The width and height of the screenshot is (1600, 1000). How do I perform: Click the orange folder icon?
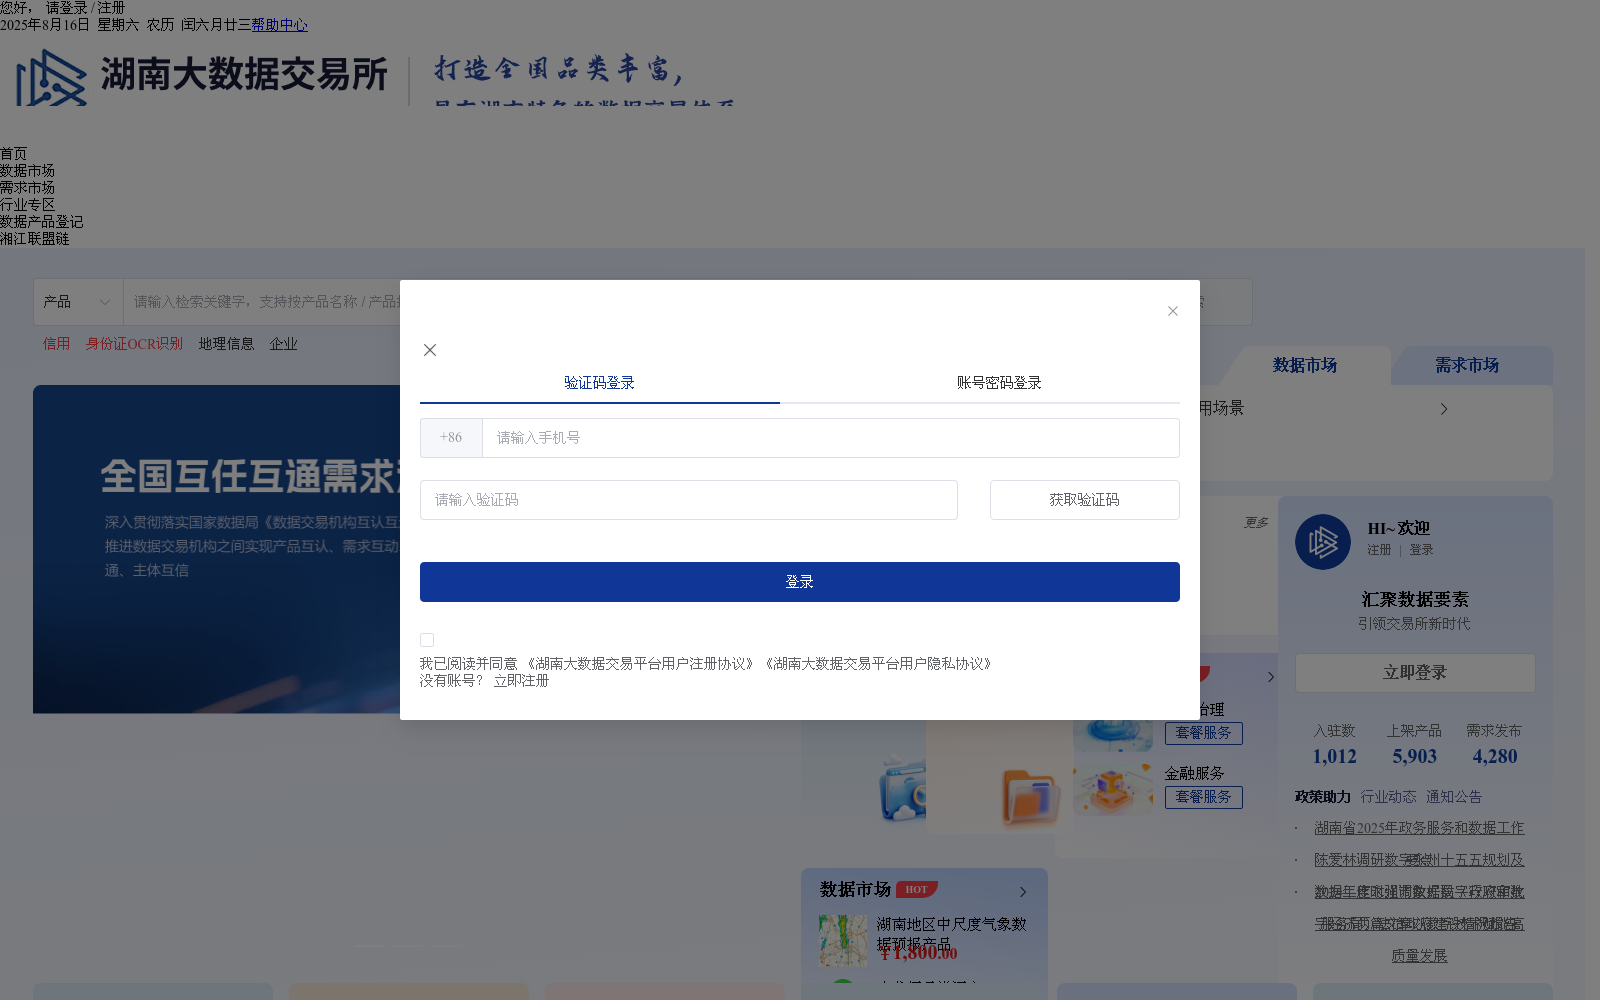(x=1031, y=797)
